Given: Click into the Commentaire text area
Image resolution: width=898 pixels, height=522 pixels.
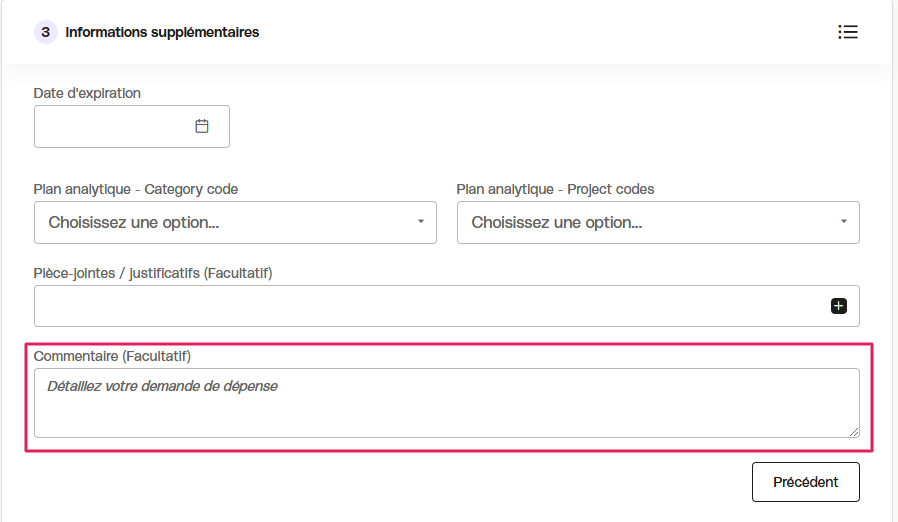Looking at the screenshot, I should (x=447, y=403).
